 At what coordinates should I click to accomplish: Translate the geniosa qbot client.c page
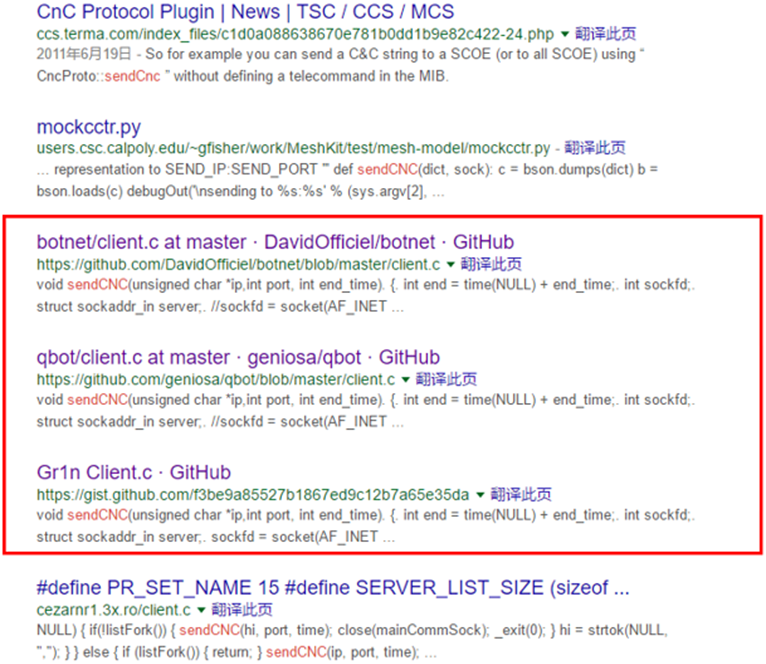pyautogui.click(x=445, y=380)
